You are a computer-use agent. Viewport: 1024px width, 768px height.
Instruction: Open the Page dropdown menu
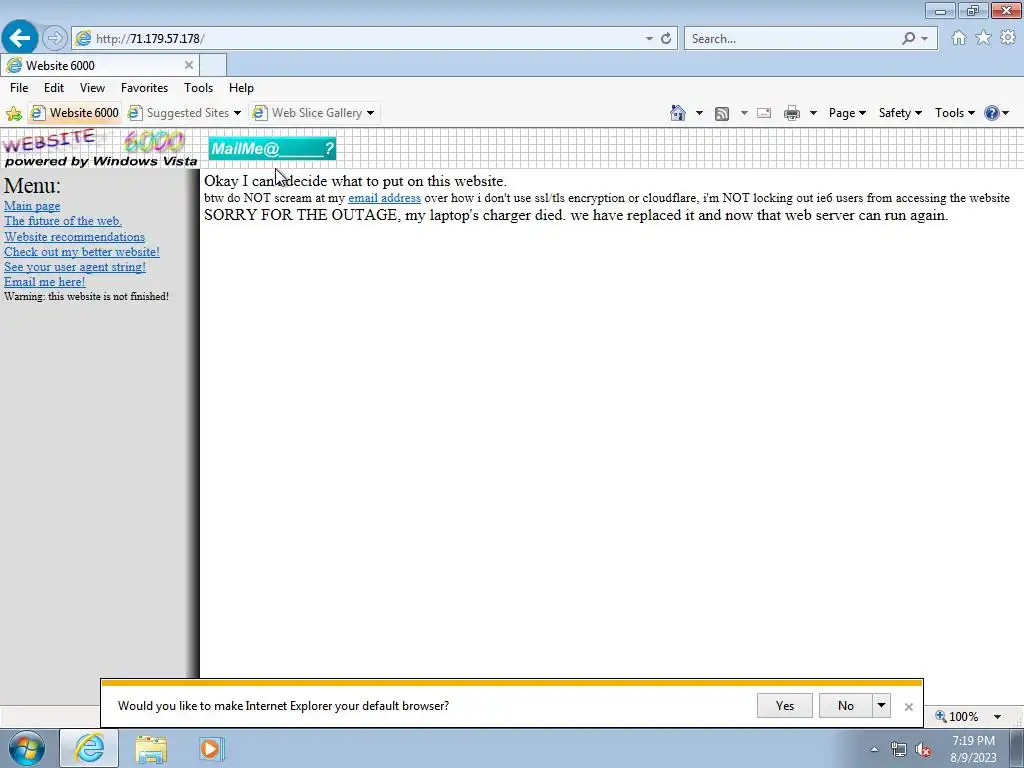847,113
